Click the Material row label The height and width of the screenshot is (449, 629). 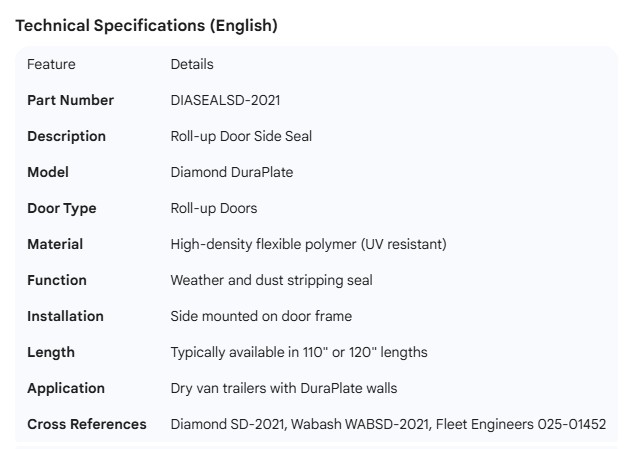[x=55, y=244]
